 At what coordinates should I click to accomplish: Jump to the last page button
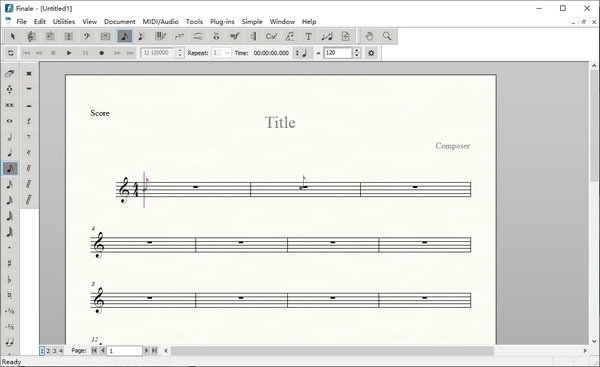(154, 351)
